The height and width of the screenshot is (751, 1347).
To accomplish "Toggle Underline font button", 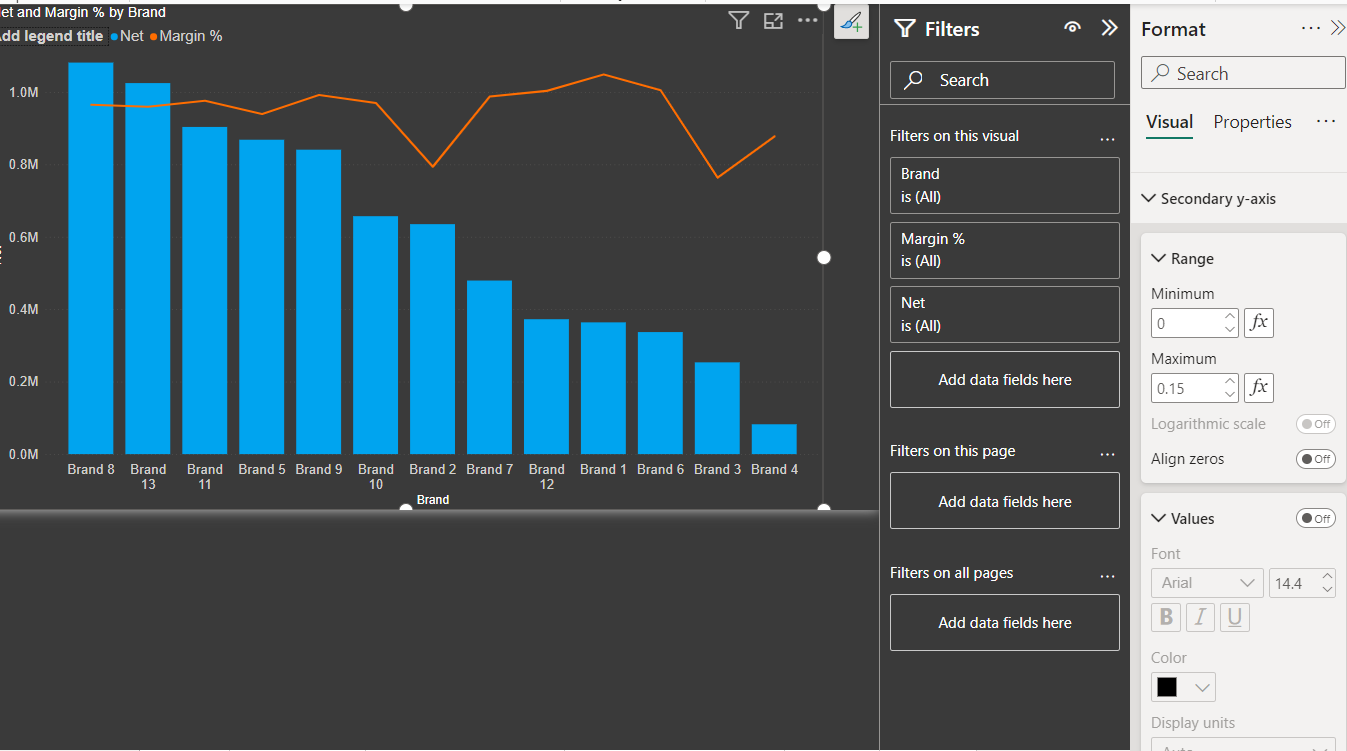I will click(x=1235, y=617).
